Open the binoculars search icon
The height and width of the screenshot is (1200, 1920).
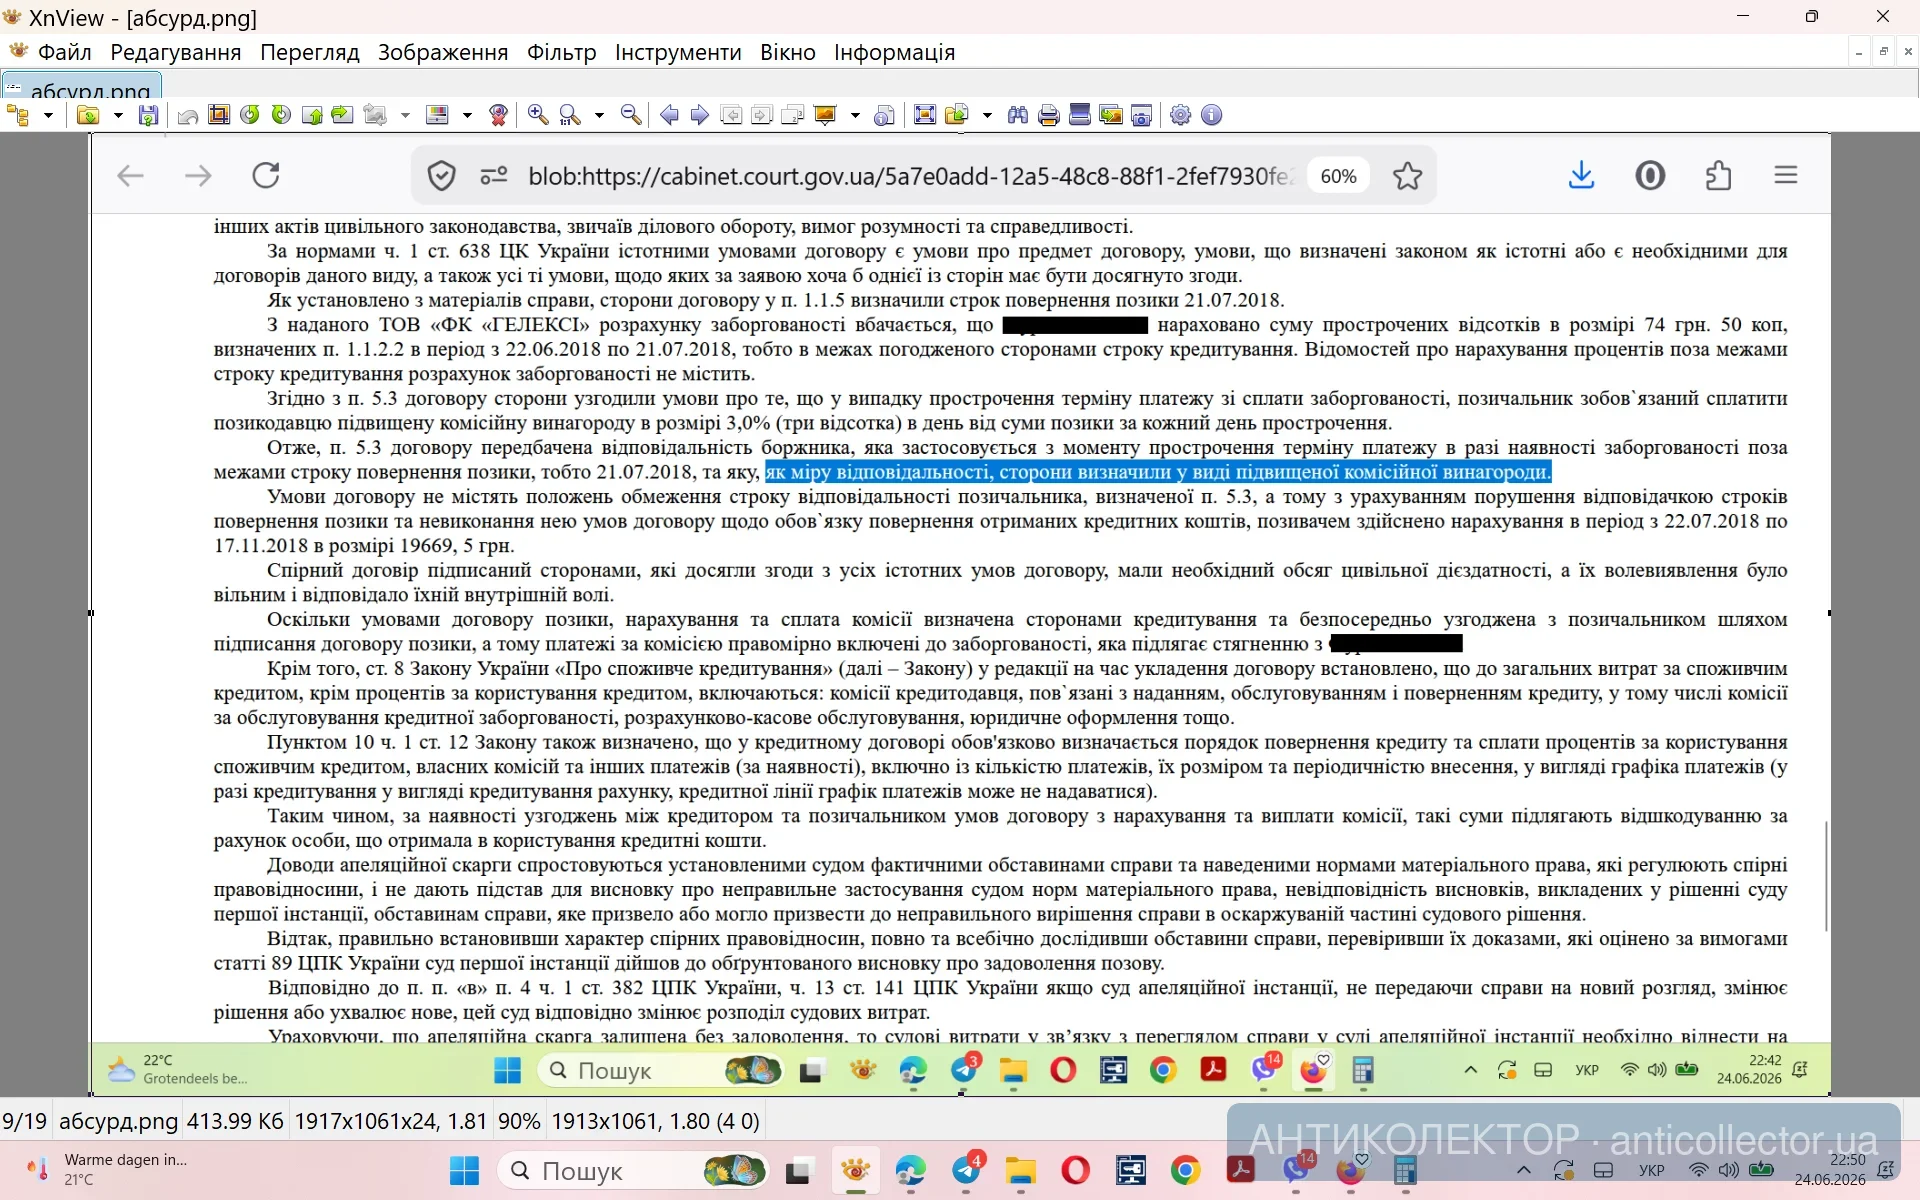(x=1018, y=115)
